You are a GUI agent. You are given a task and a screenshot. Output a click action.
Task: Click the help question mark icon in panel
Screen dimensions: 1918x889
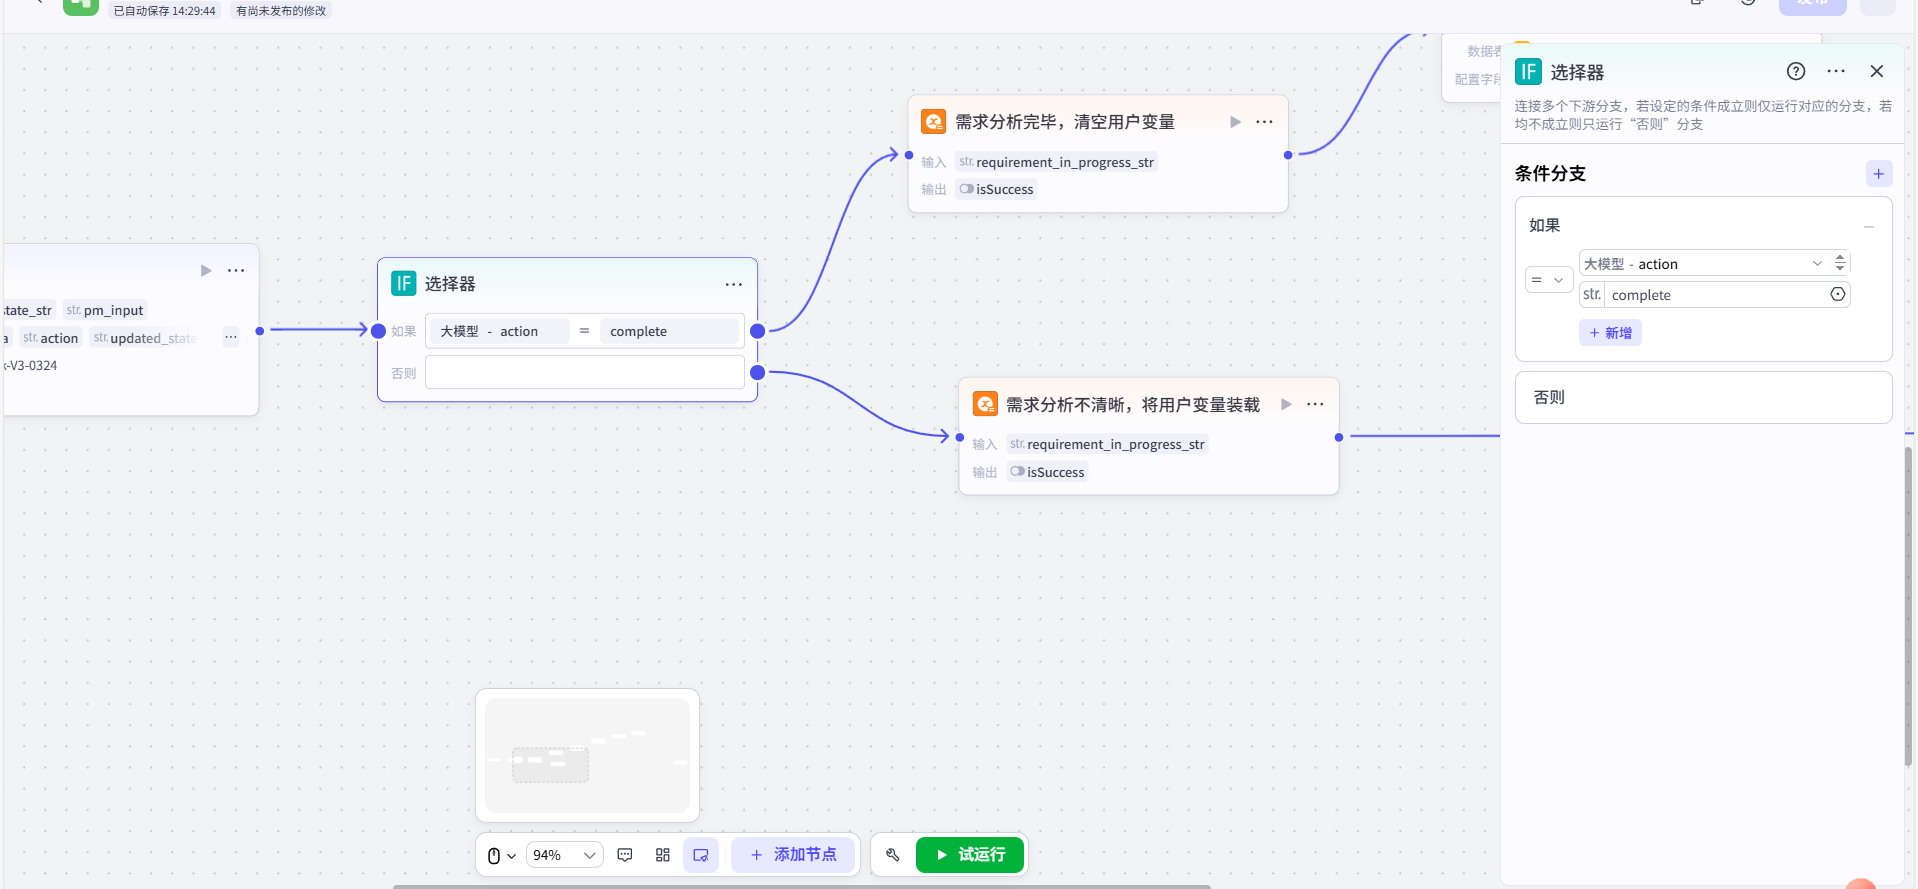click(x=1796, y=71)
